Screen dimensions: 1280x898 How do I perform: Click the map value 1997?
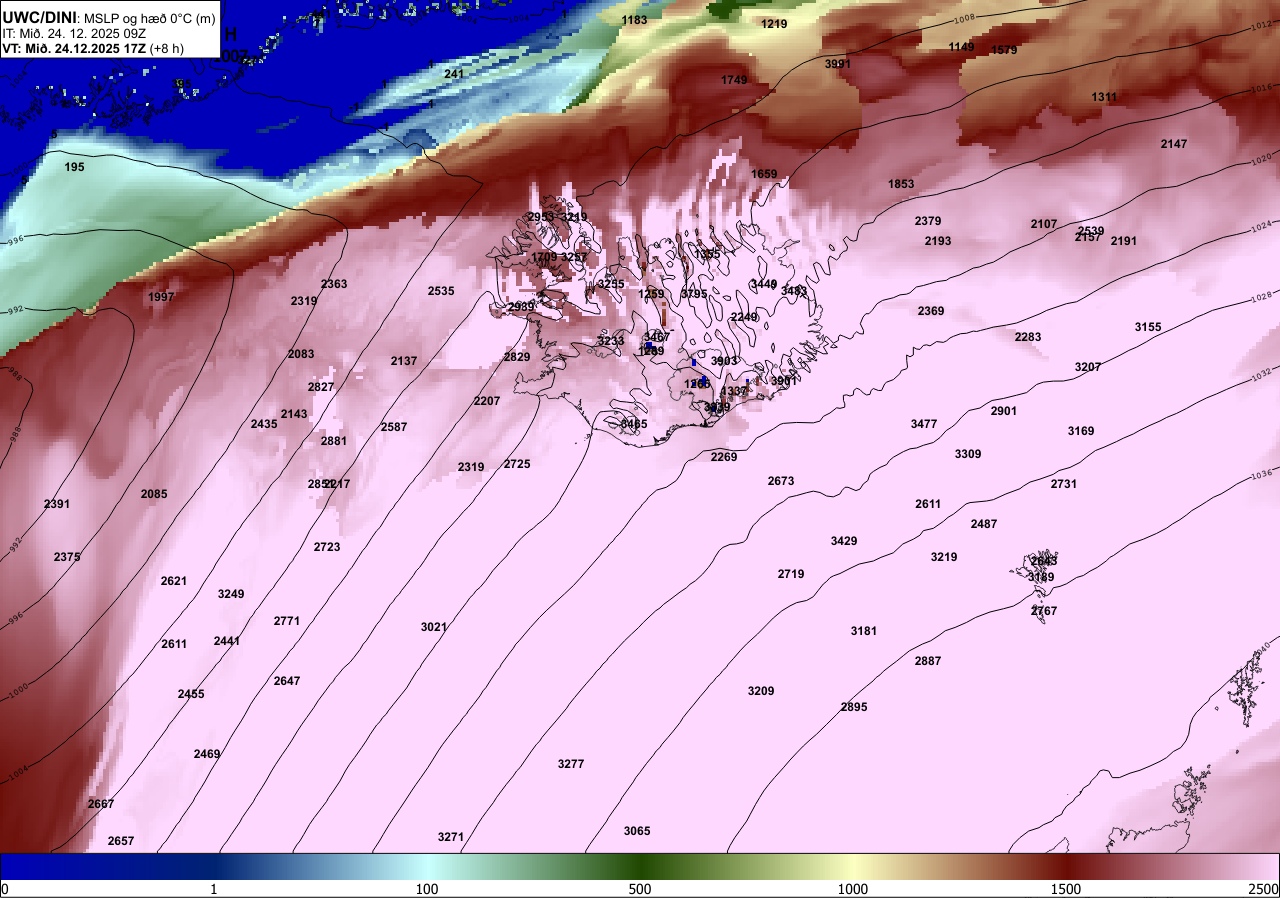(161, 297)
